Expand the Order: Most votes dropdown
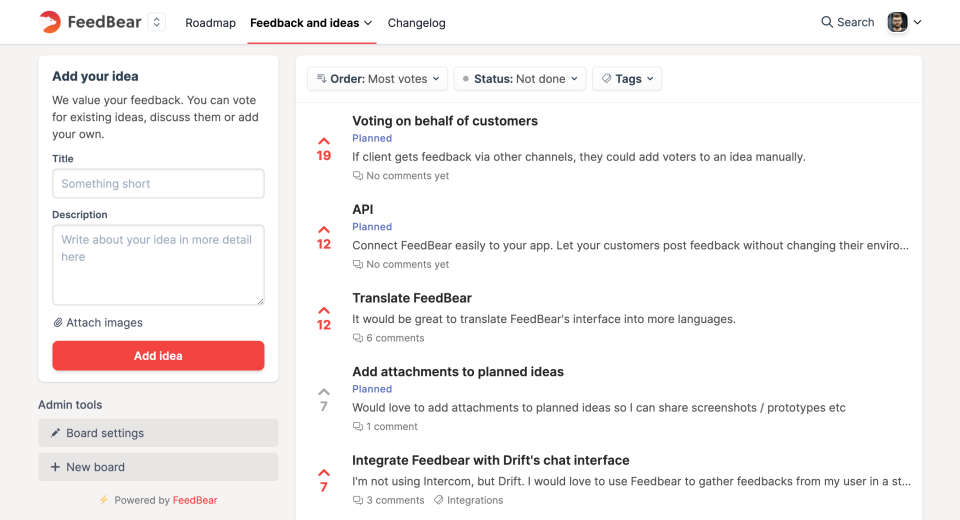 coord(377,79)
